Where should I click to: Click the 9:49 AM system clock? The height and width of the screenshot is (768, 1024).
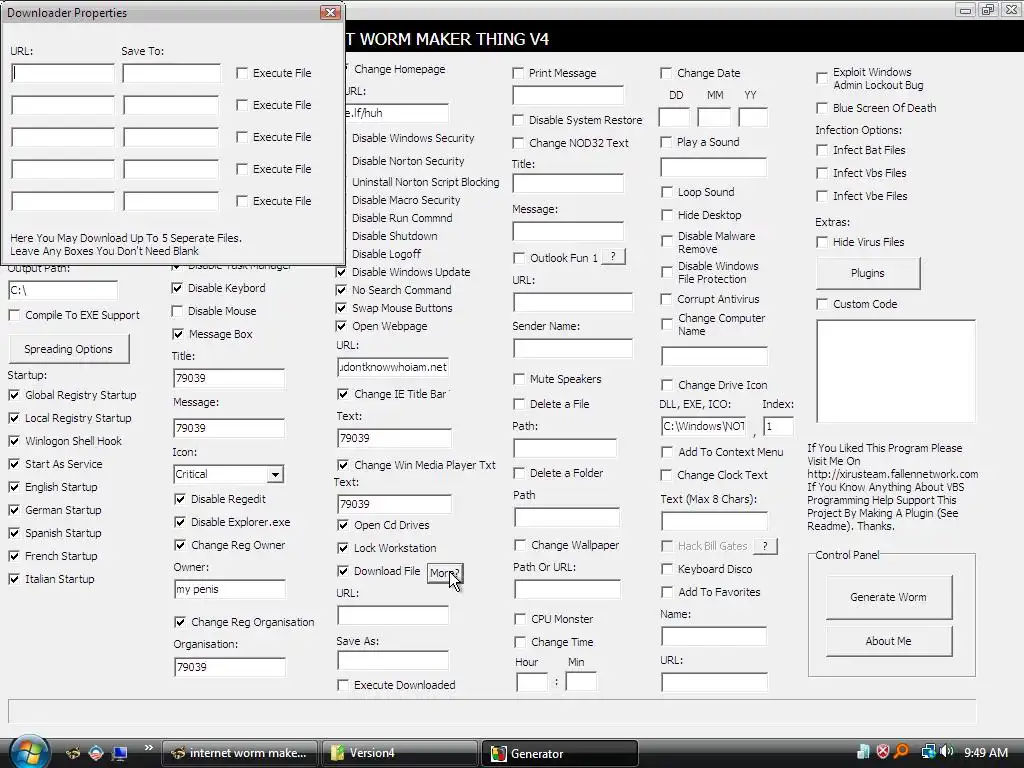985,753
